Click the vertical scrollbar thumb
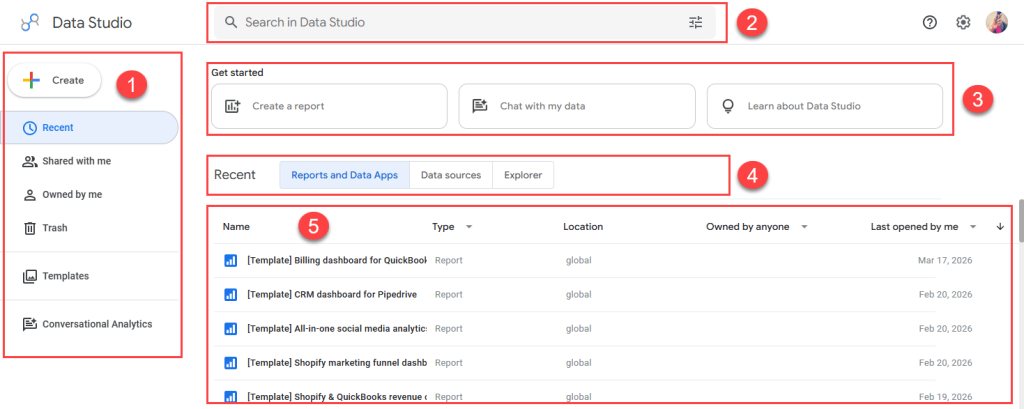This screenshot has width=1024, height=409. click(1020, 222)
